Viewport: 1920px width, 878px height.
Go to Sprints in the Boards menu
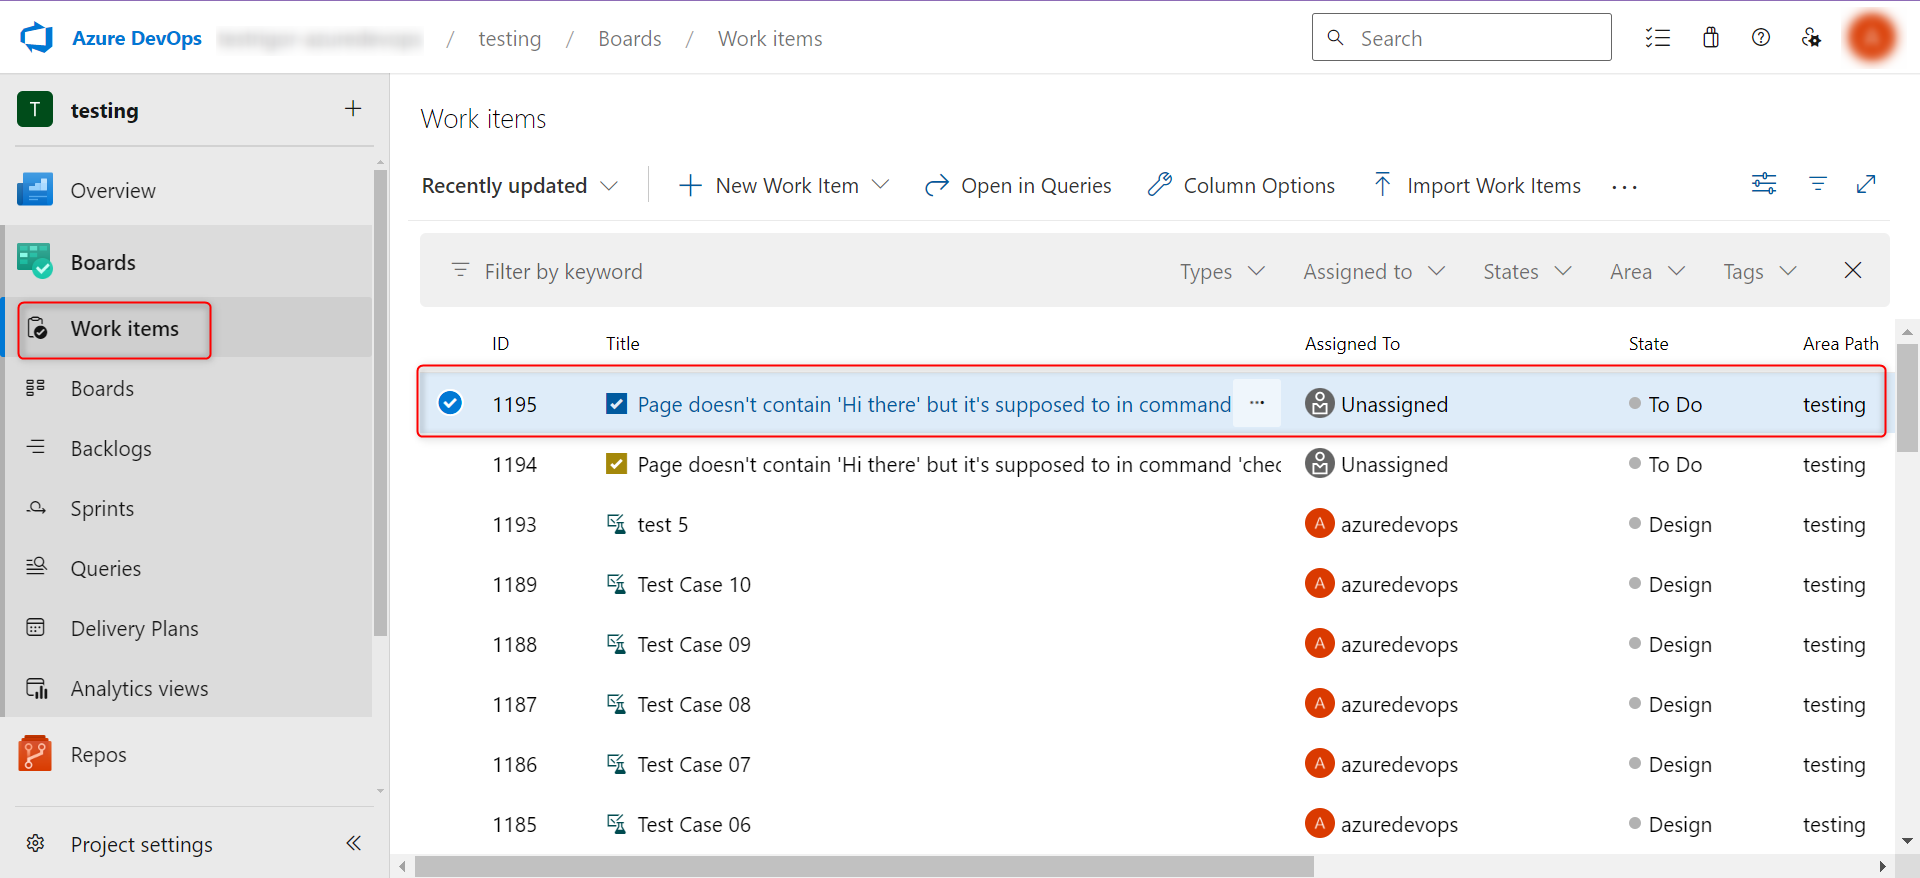(x=102, y=509)
